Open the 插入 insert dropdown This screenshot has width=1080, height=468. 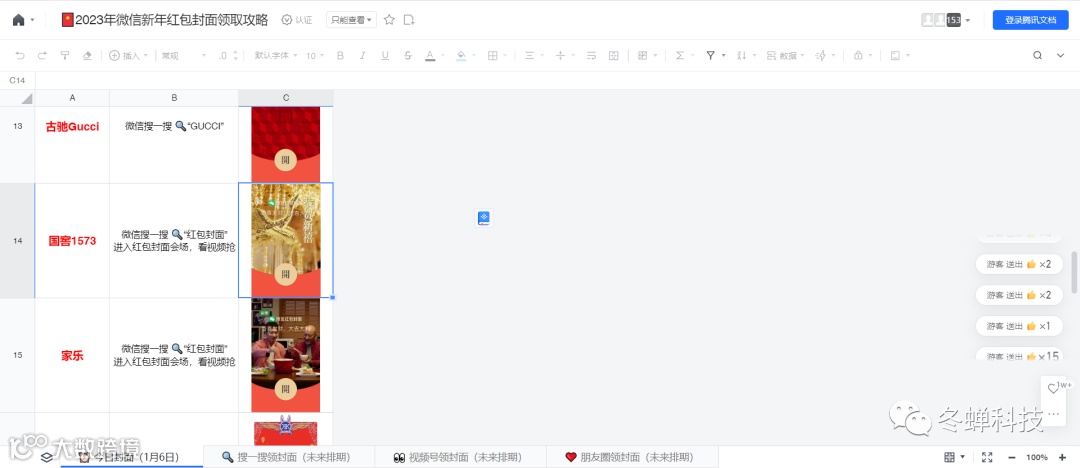coord(129,56)
